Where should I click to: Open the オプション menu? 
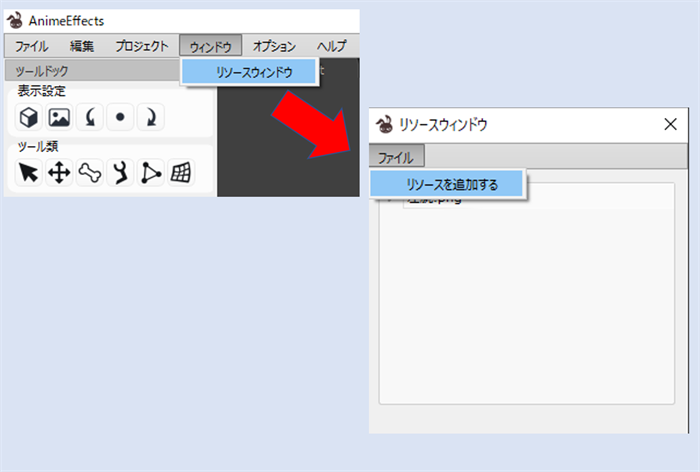274,46
